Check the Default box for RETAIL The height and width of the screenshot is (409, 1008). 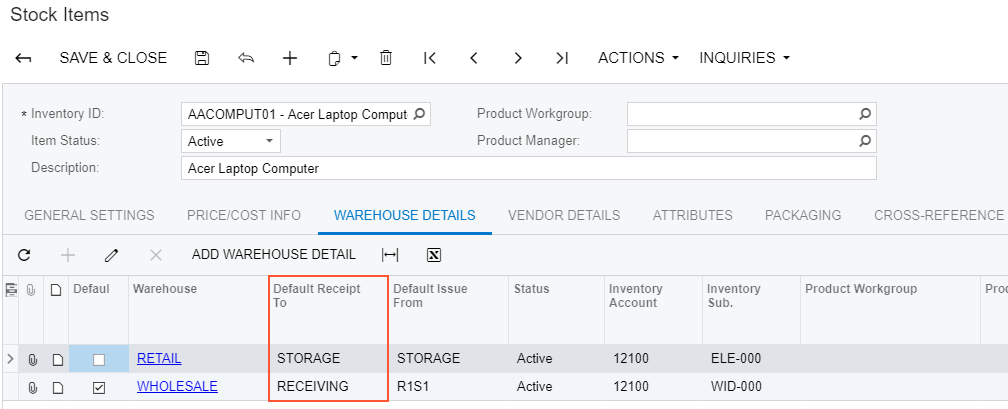98,359
